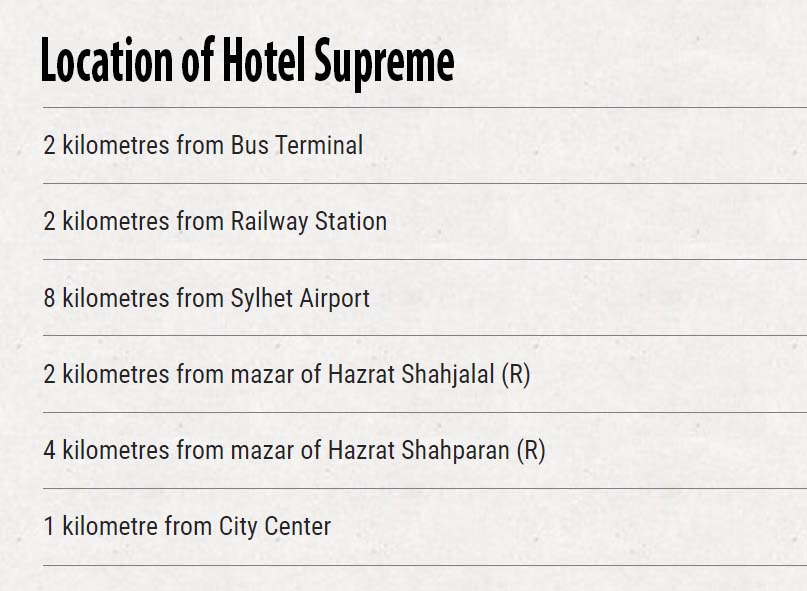Viewport: 807px width, 591px height.
Task: Select the "City Center" text
Action: [x=275, y=527]
